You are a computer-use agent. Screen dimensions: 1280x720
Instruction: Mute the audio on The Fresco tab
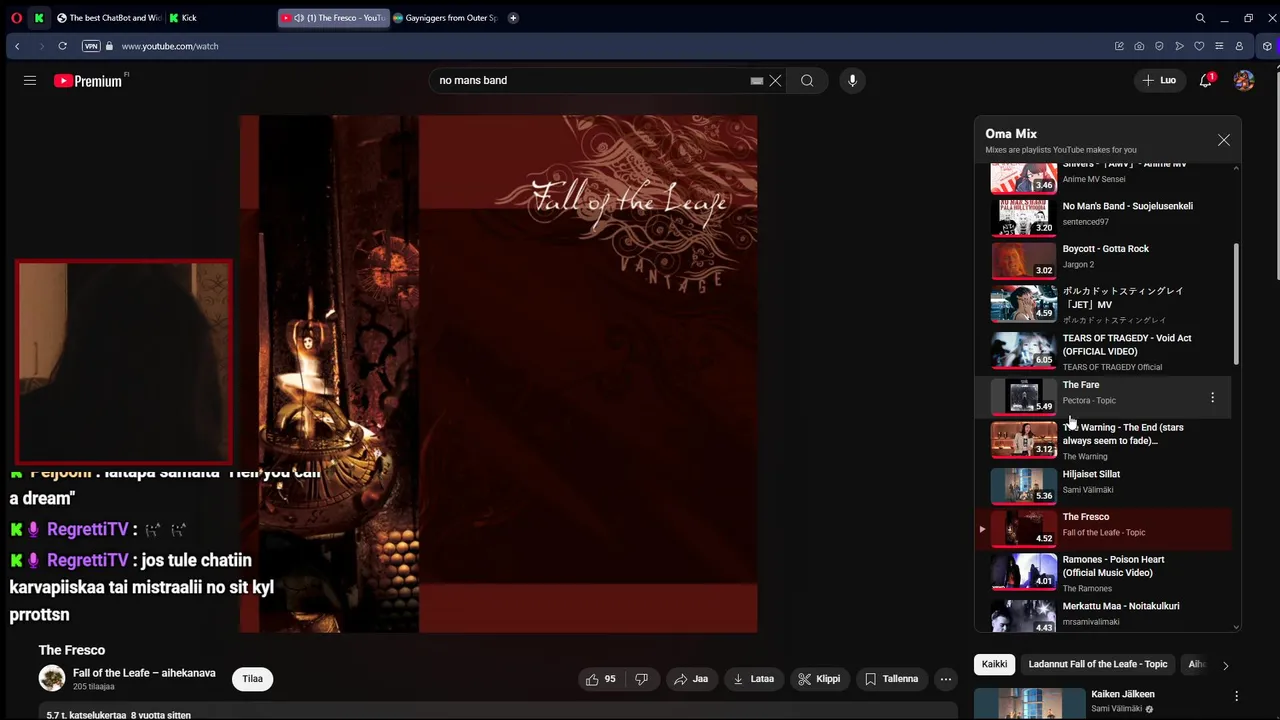tap(298, 18)
